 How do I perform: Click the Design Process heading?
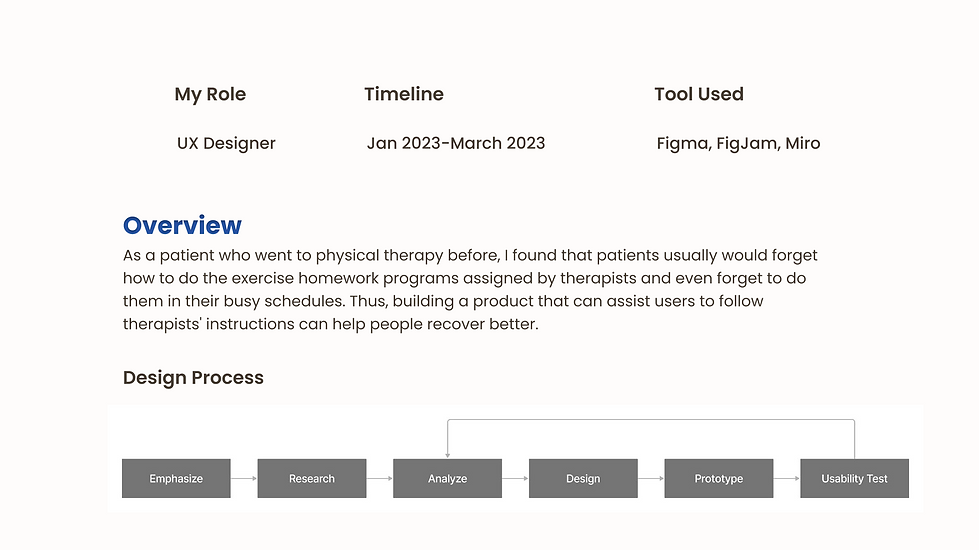coord(193,378)
